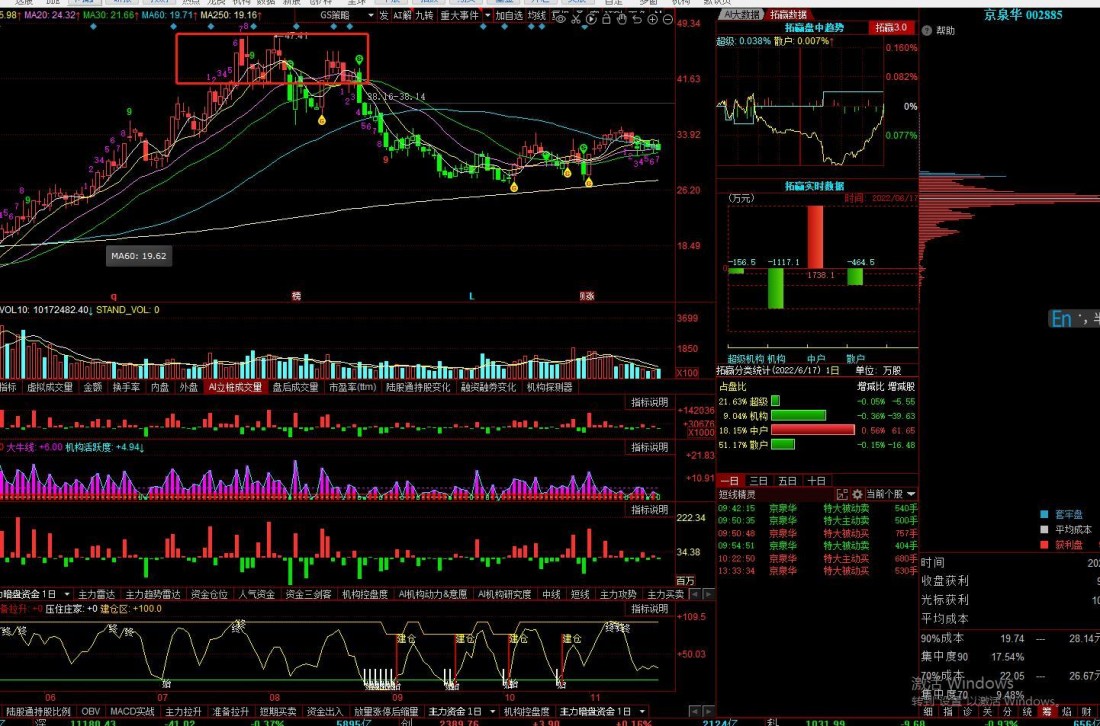The width and height of the screenshot is (1100, 726).
Task: Open the 当前个股 dropdown
Action: pos(891,495)
